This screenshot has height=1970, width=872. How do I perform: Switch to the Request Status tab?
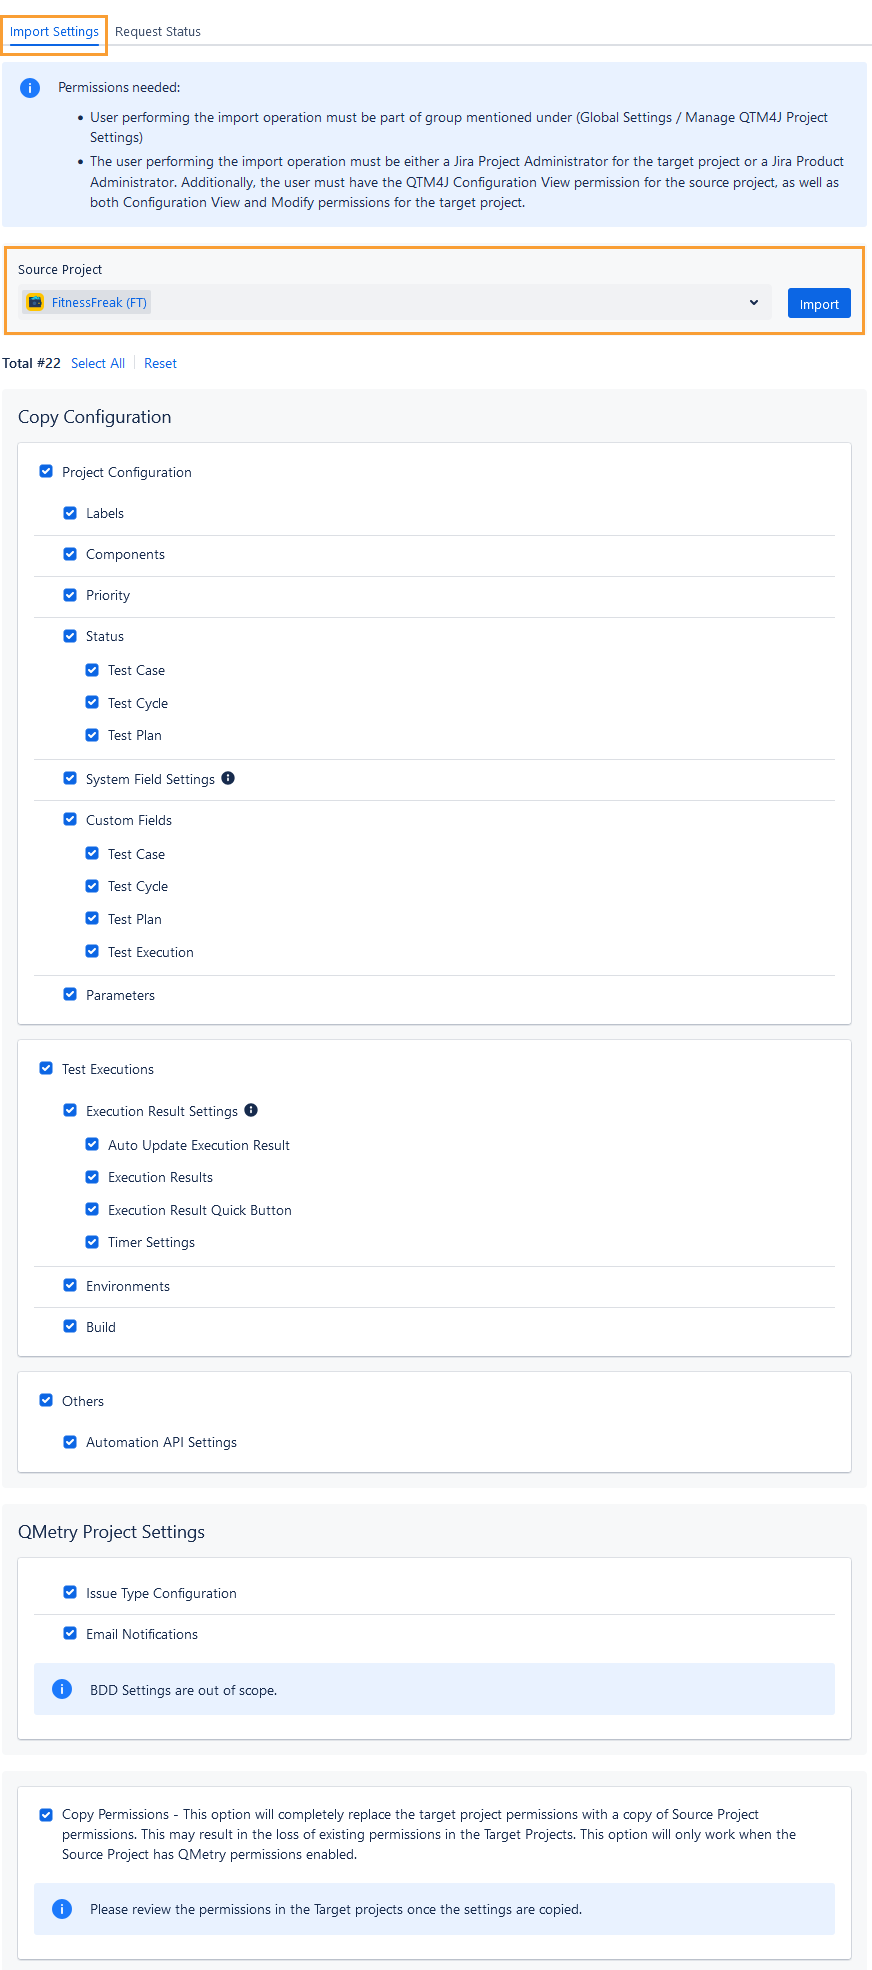pos(158,31)
